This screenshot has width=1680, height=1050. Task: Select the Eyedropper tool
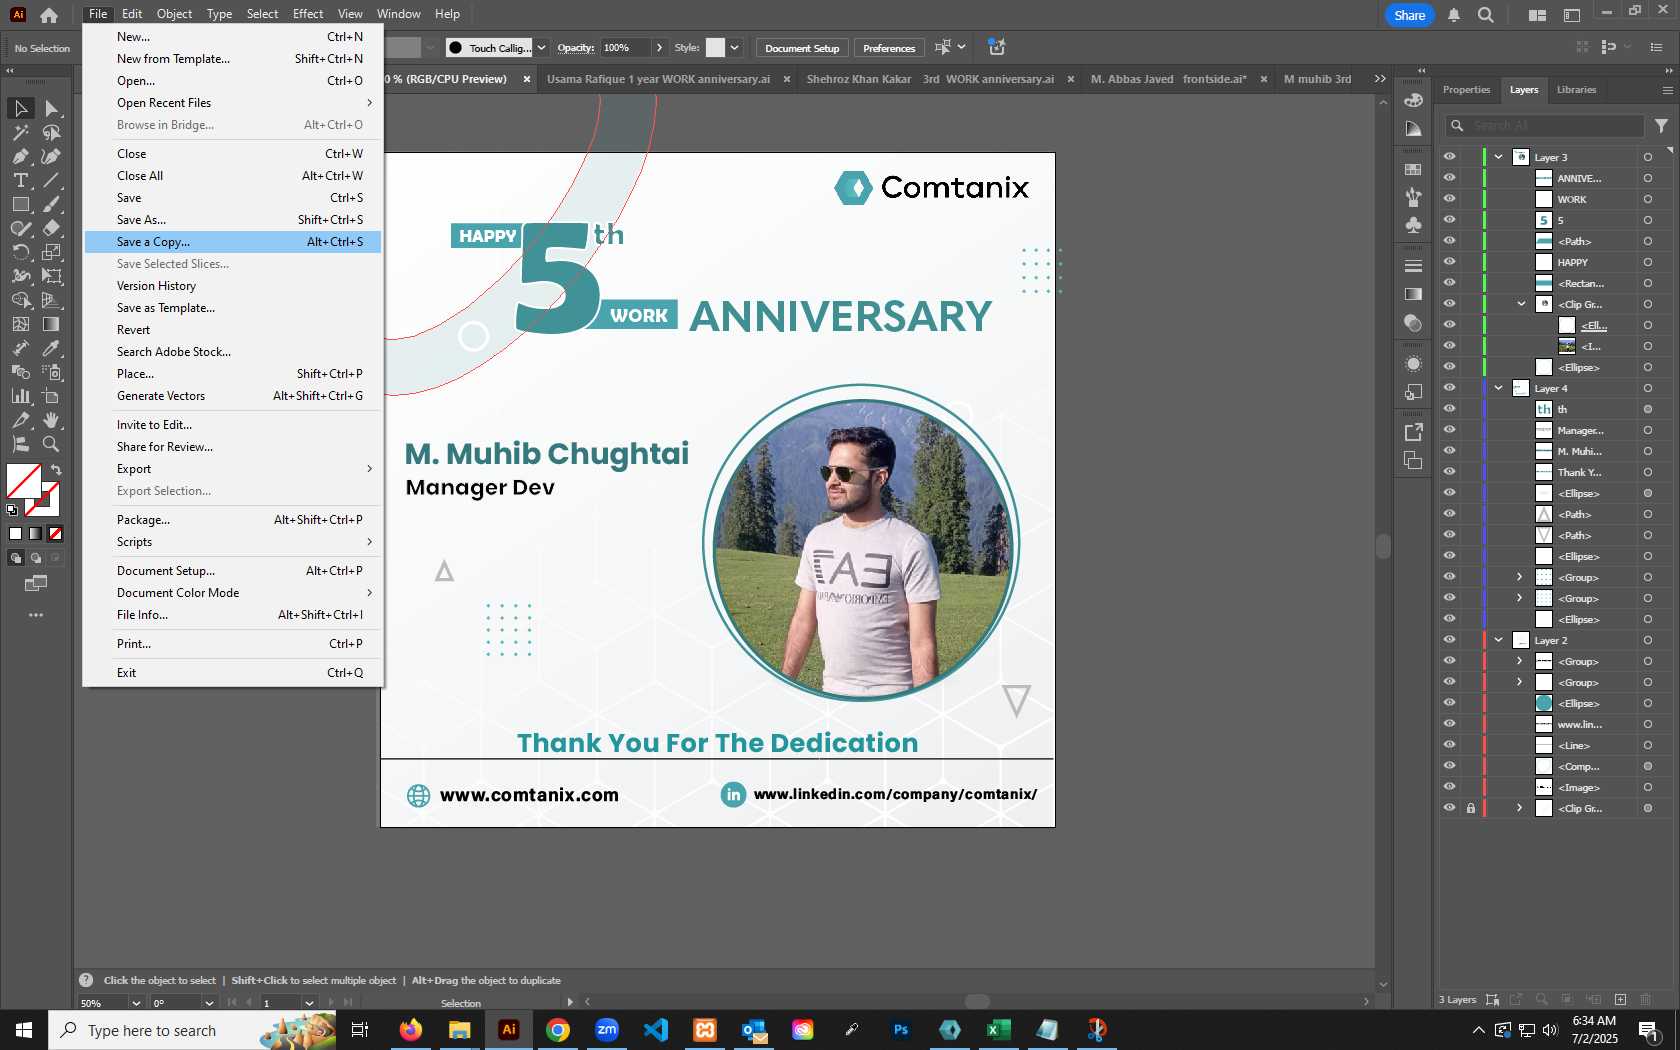tap(52, 348)
